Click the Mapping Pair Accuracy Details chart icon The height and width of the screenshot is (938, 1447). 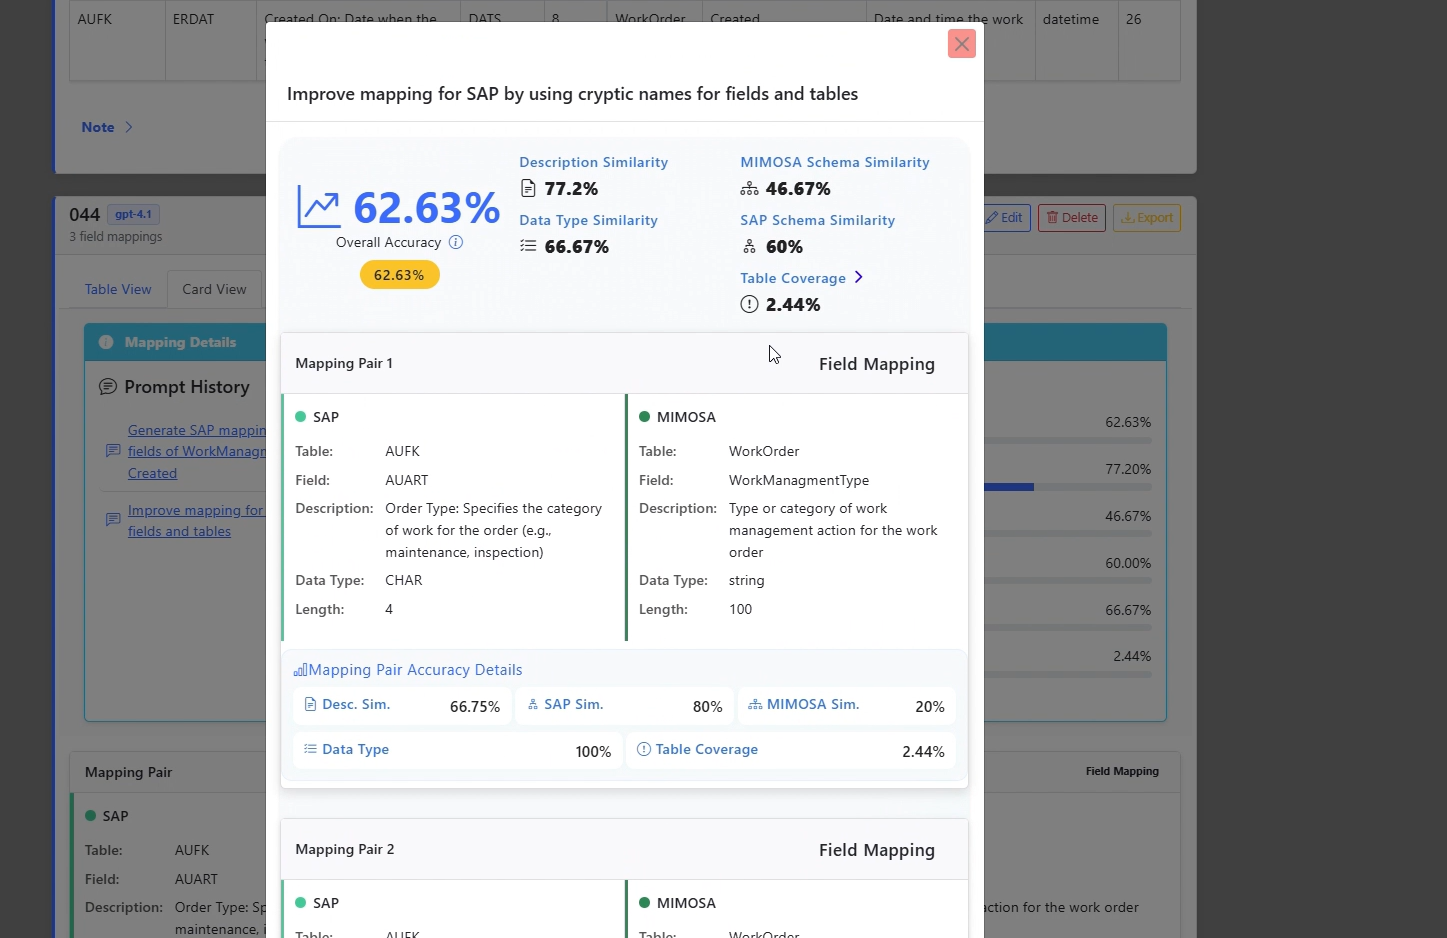pyautogui.click(x=300, y=670)
